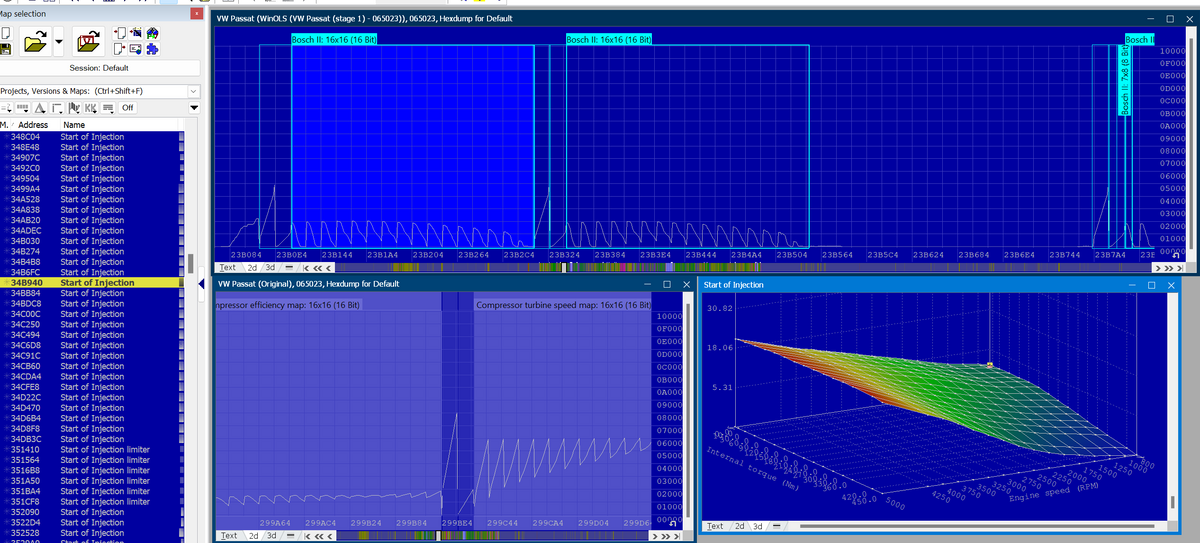This screenshot has height=543, width=1200.
Task: Click fast-forward arrows in Original hexdump
Action: point(666,536)
